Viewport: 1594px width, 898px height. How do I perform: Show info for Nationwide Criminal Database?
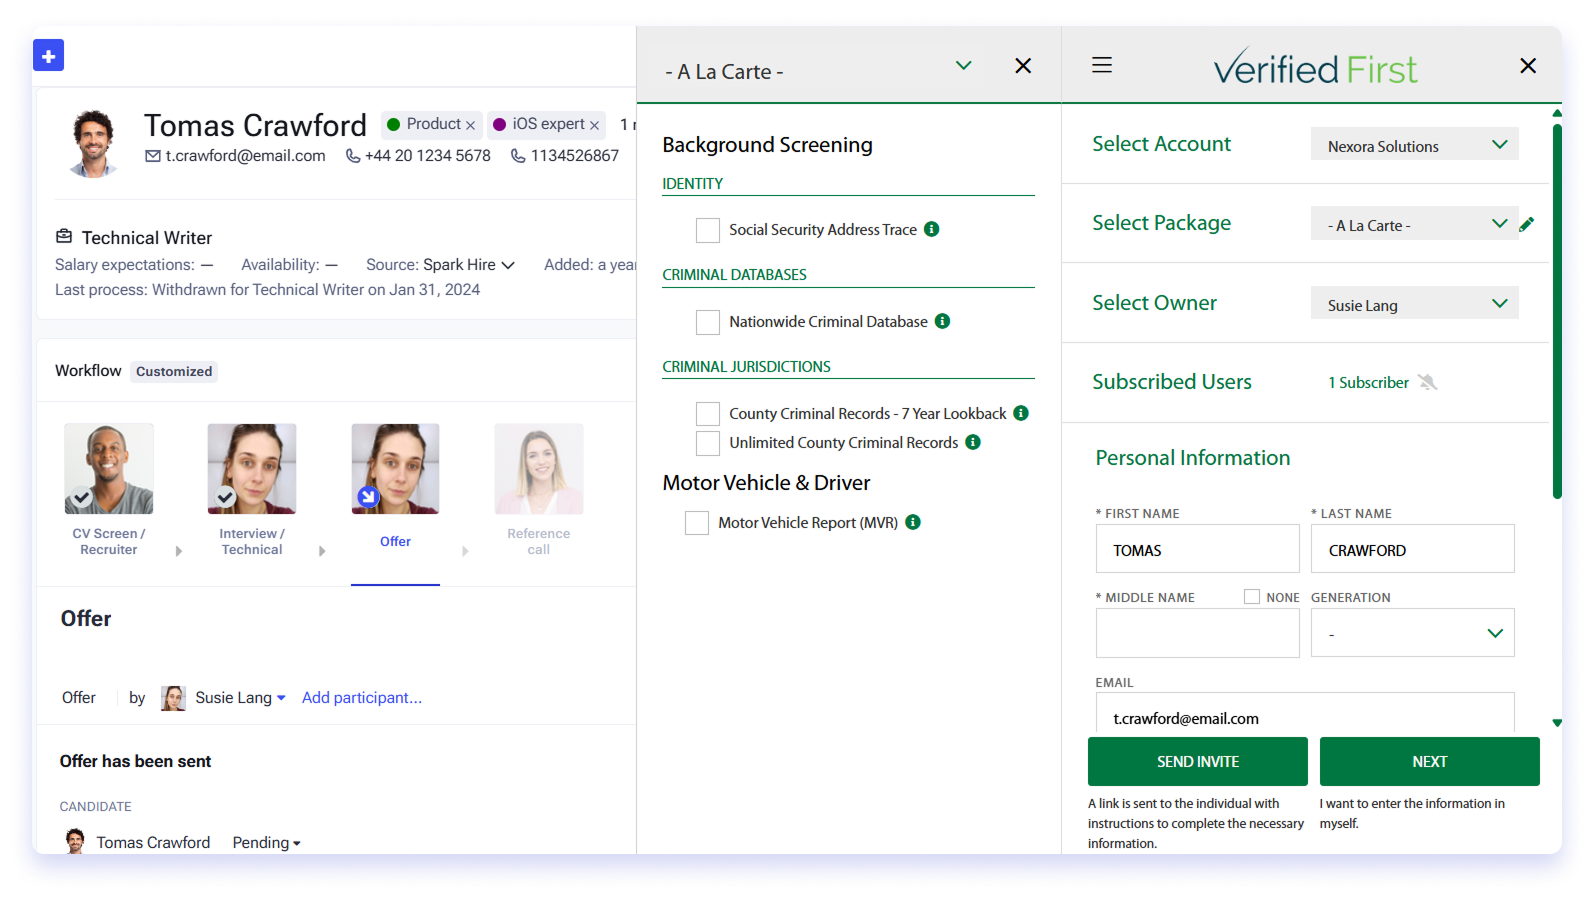pyautogui.click(x=943, y=321)
